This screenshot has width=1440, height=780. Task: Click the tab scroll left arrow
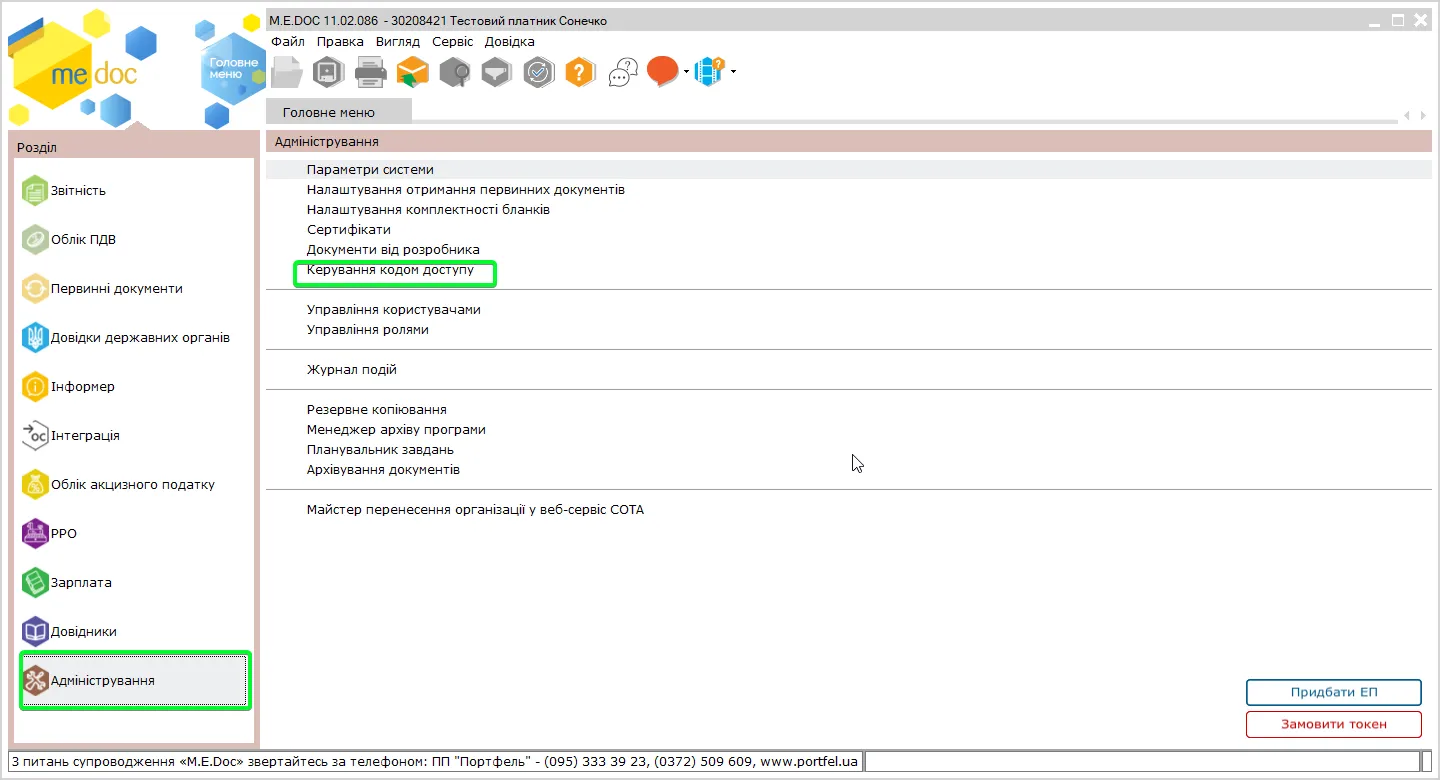(x=1407, y=115)
